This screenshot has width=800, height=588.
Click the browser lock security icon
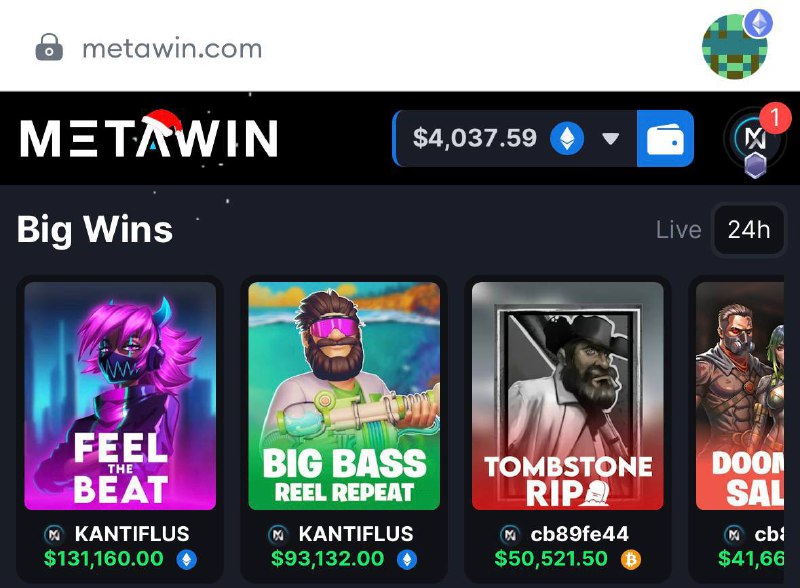[x=49, y=48]
